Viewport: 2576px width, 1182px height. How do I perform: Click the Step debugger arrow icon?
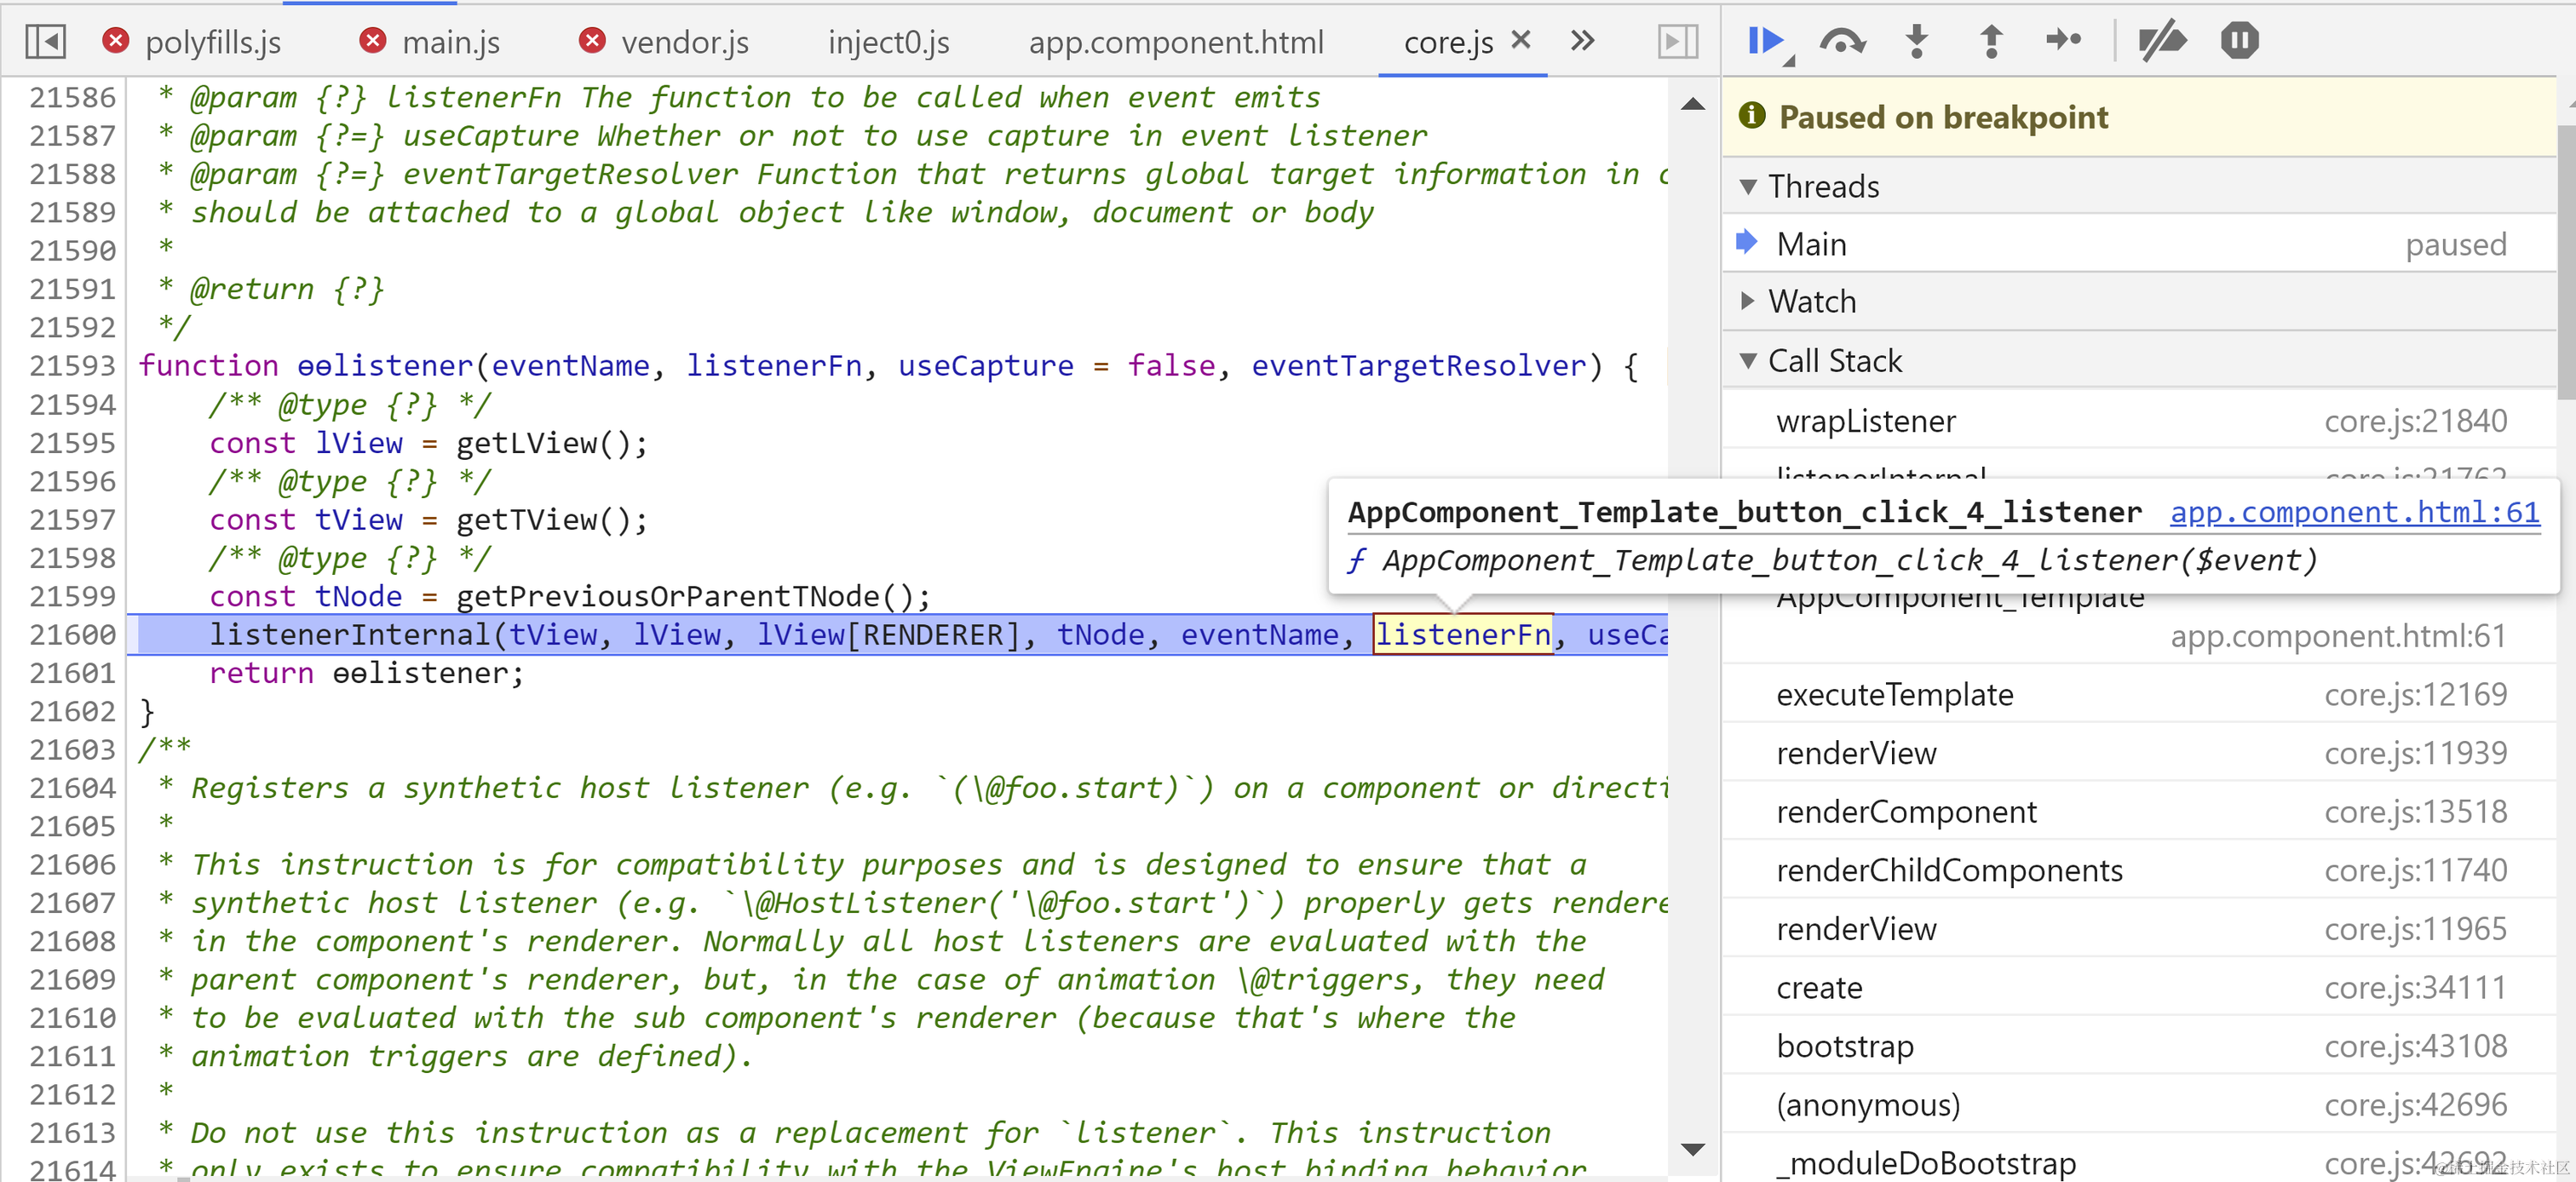(2063, 41)
